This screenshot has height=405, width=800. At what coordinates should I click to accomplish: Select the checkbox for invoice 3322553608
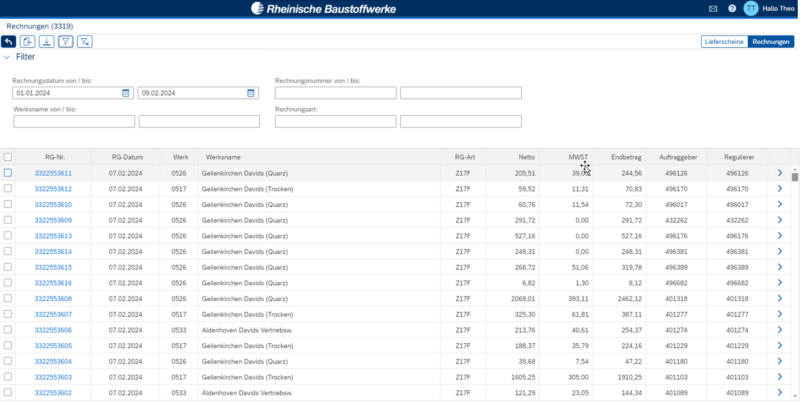8,298
